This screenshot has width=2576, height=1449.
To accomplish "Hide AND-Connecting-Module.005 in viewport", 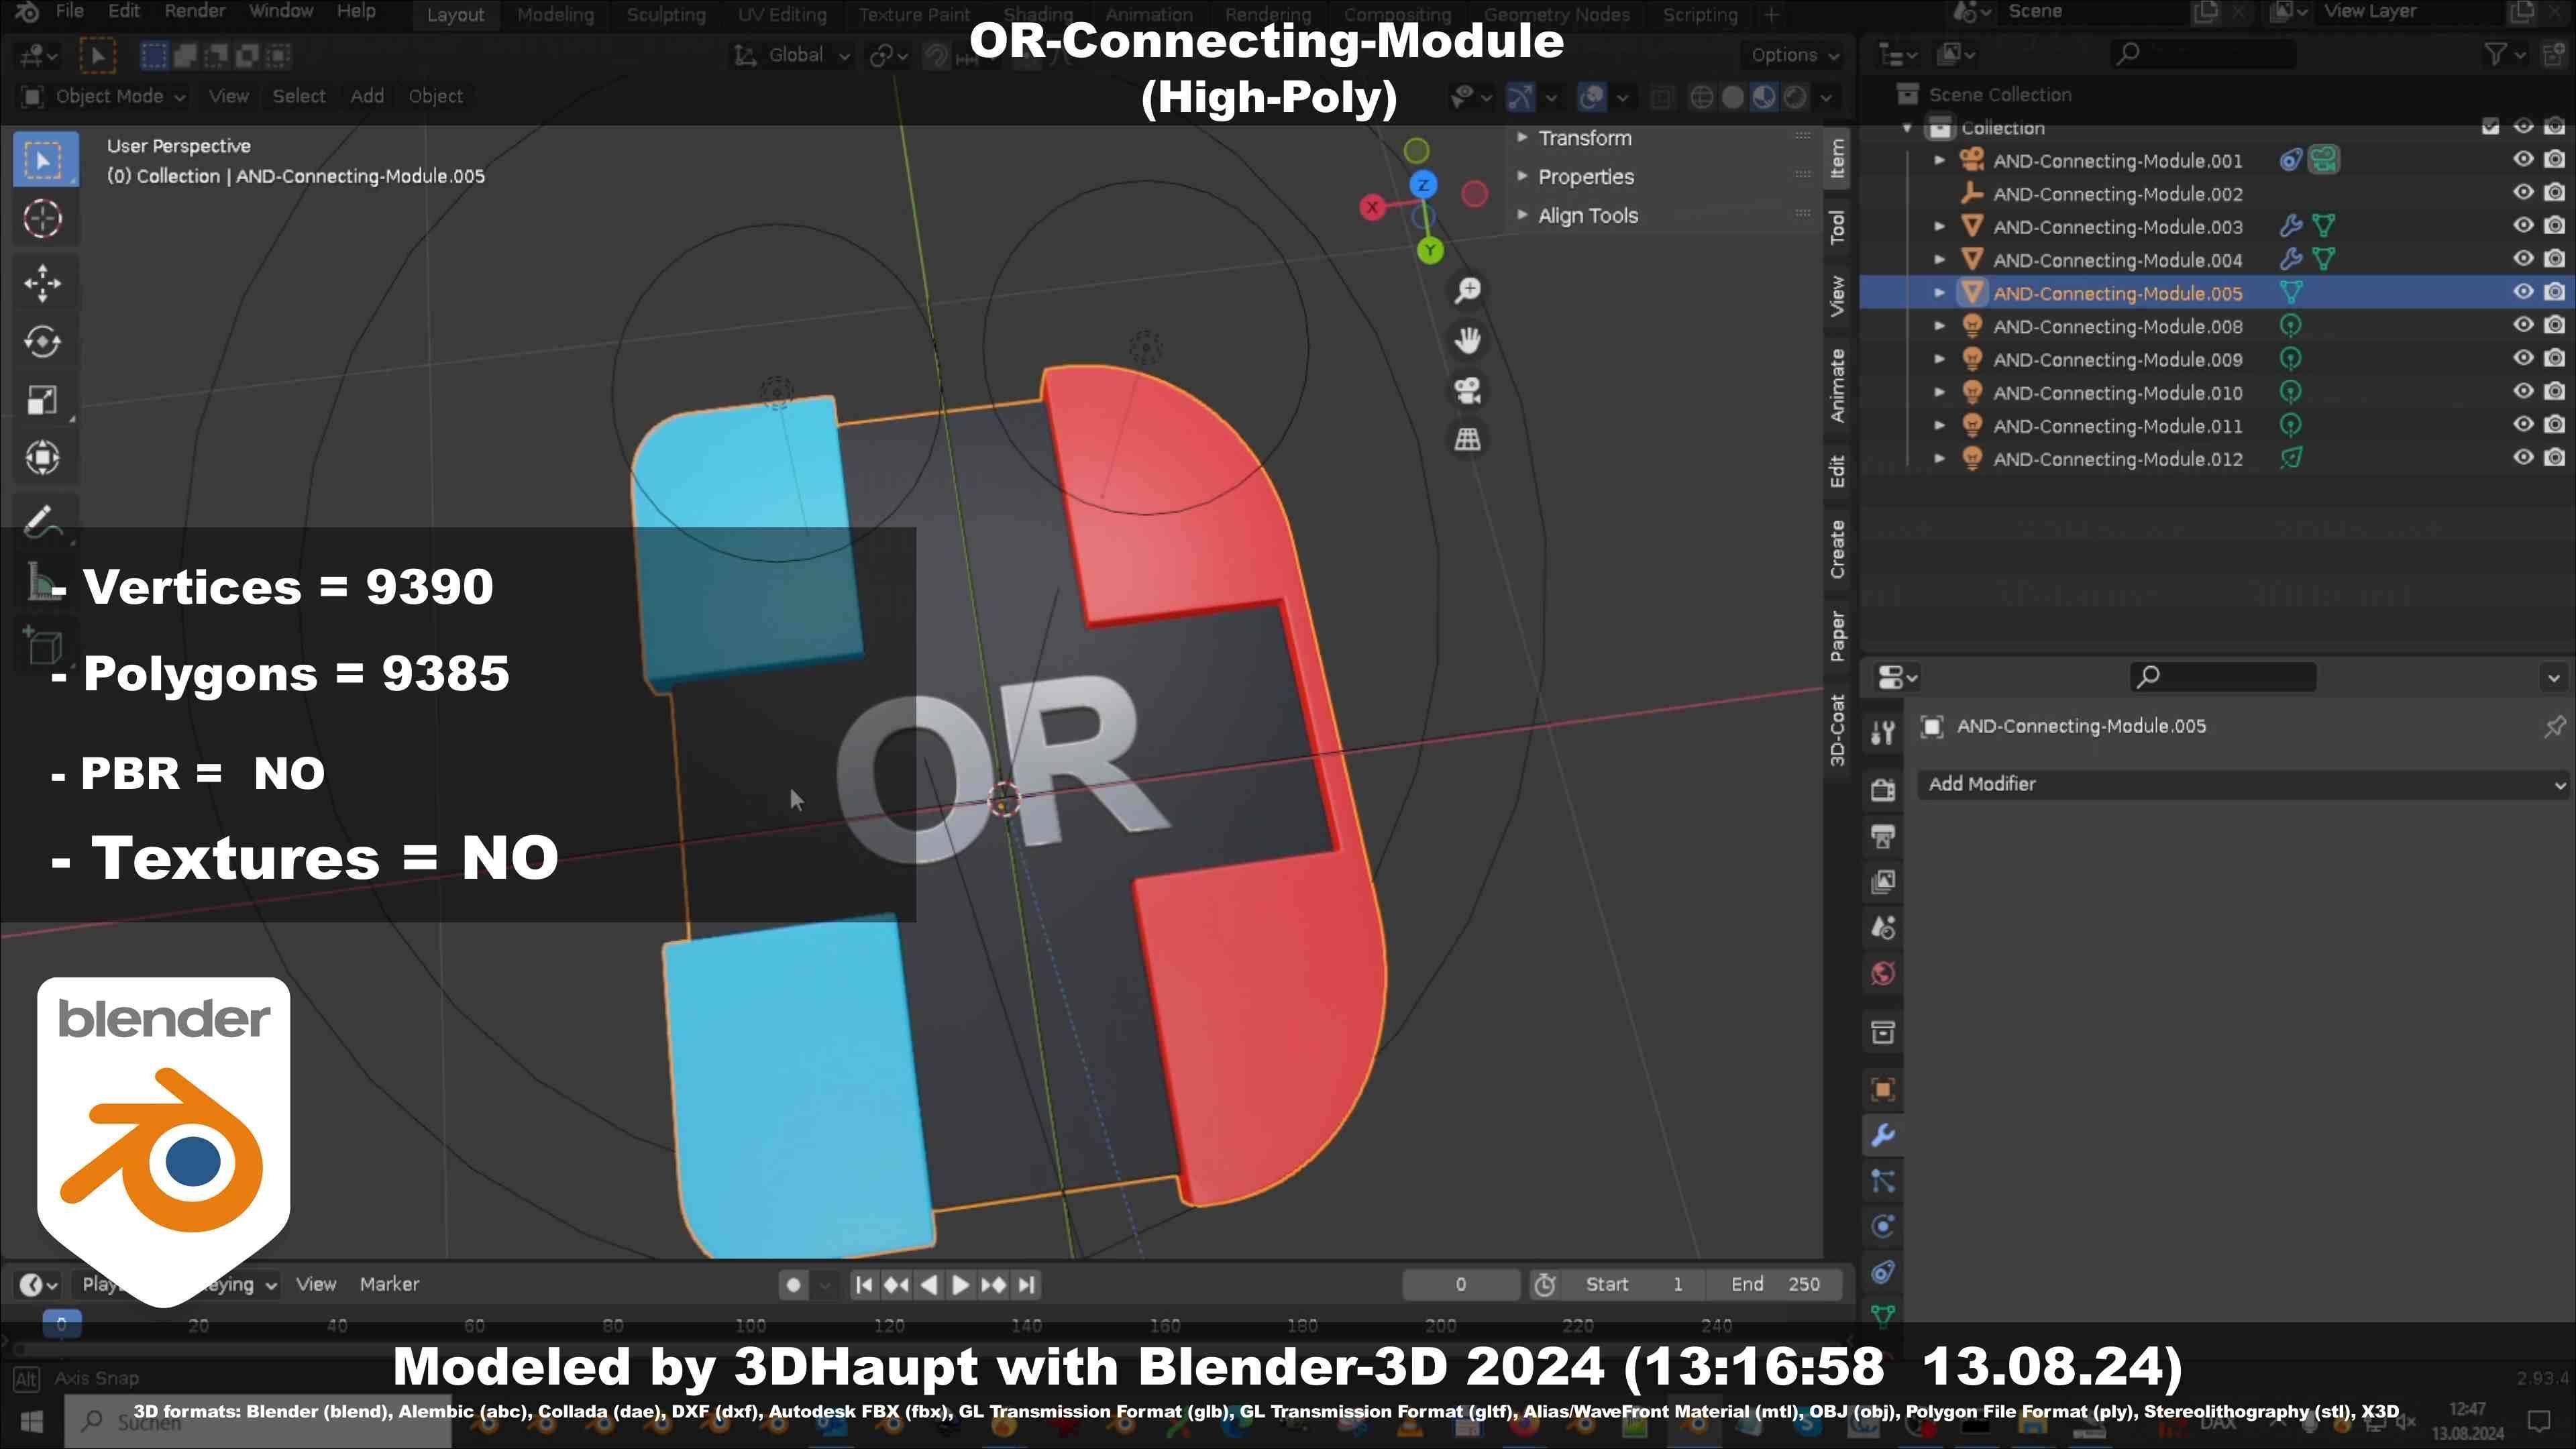I will 2523,292.
